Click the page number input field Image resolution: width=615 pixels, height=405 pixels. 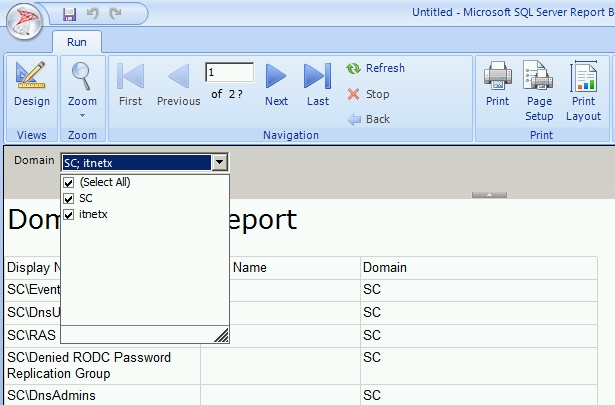click(229, 73)
